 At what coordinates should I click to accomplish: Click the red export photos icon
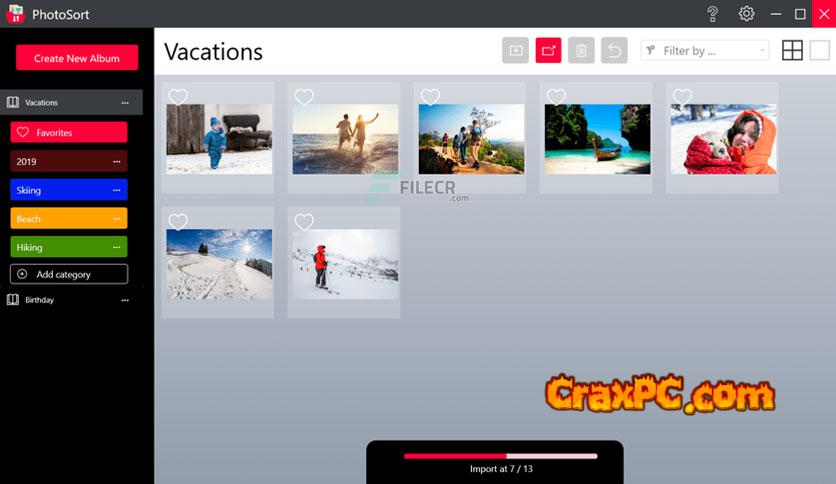pyautogui.click(x=549, y=51)
